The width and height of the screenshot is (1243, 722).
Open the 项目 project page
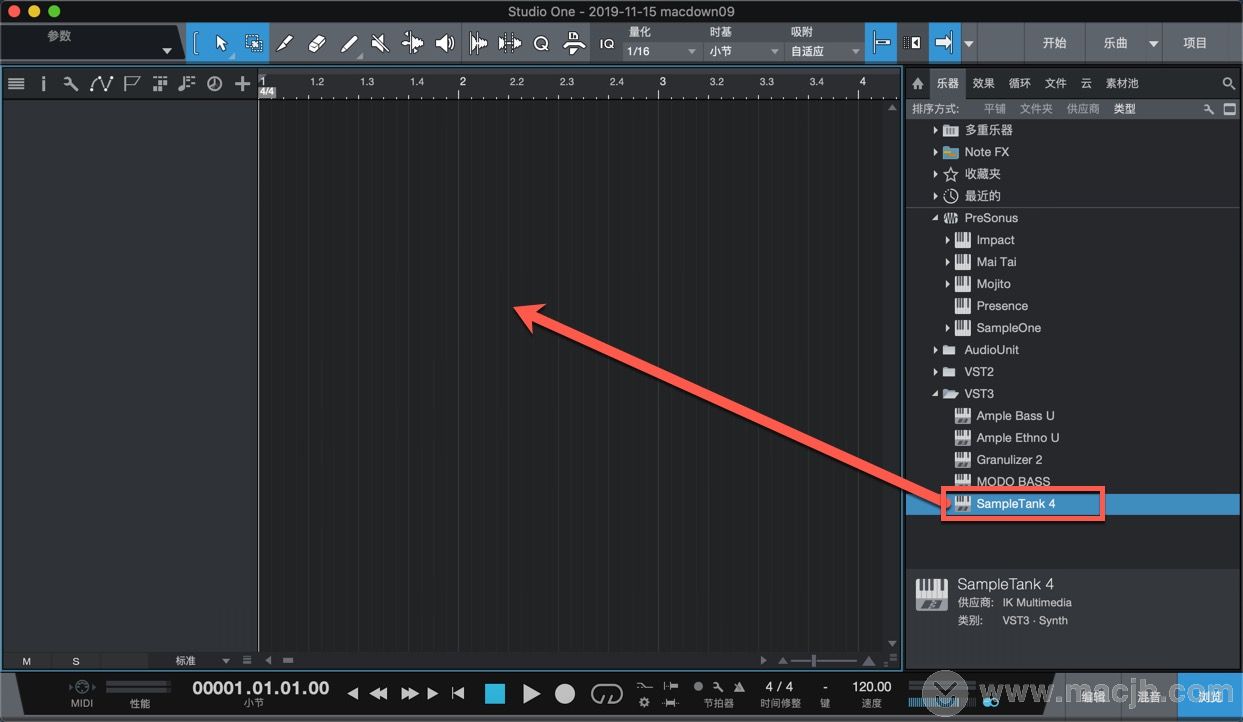click(x=1195, y=44)
